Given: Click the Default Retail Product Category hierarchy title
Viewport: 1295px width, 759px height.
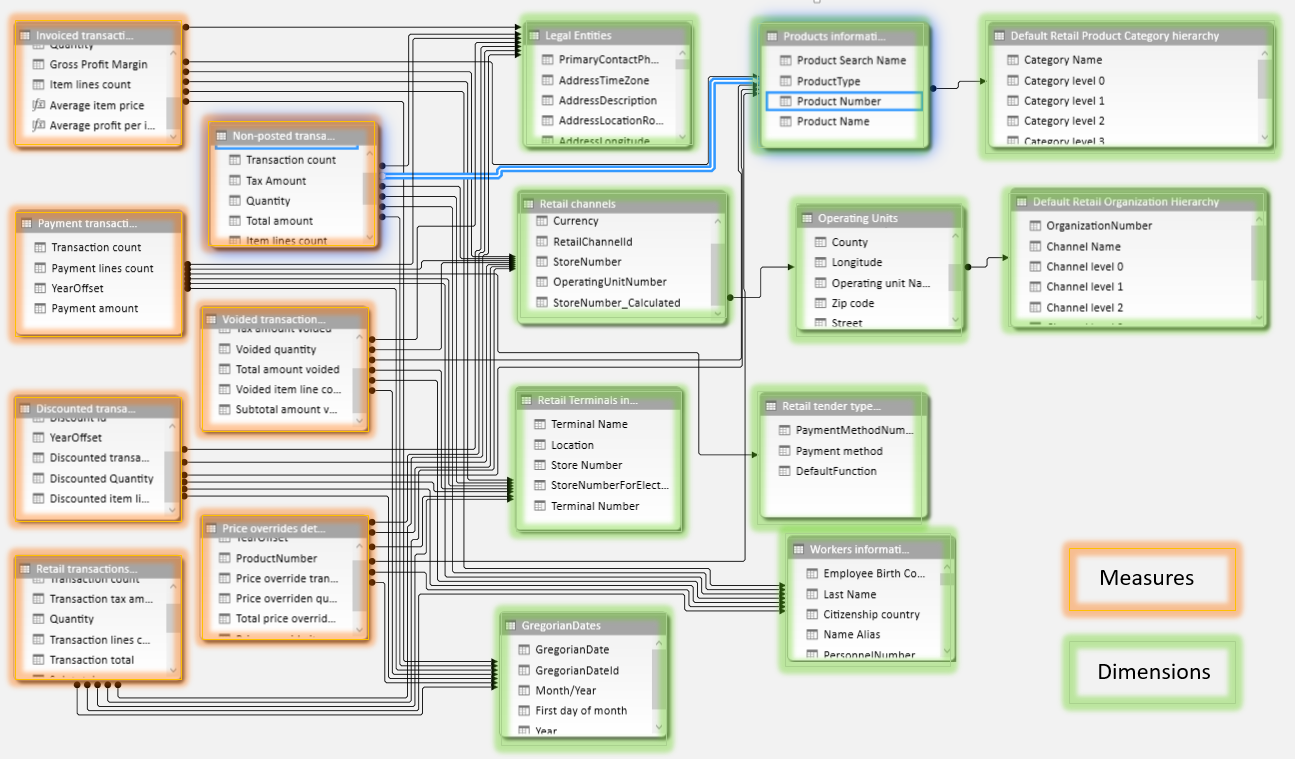Looking at the screenshot, I should coord(1115,36).
